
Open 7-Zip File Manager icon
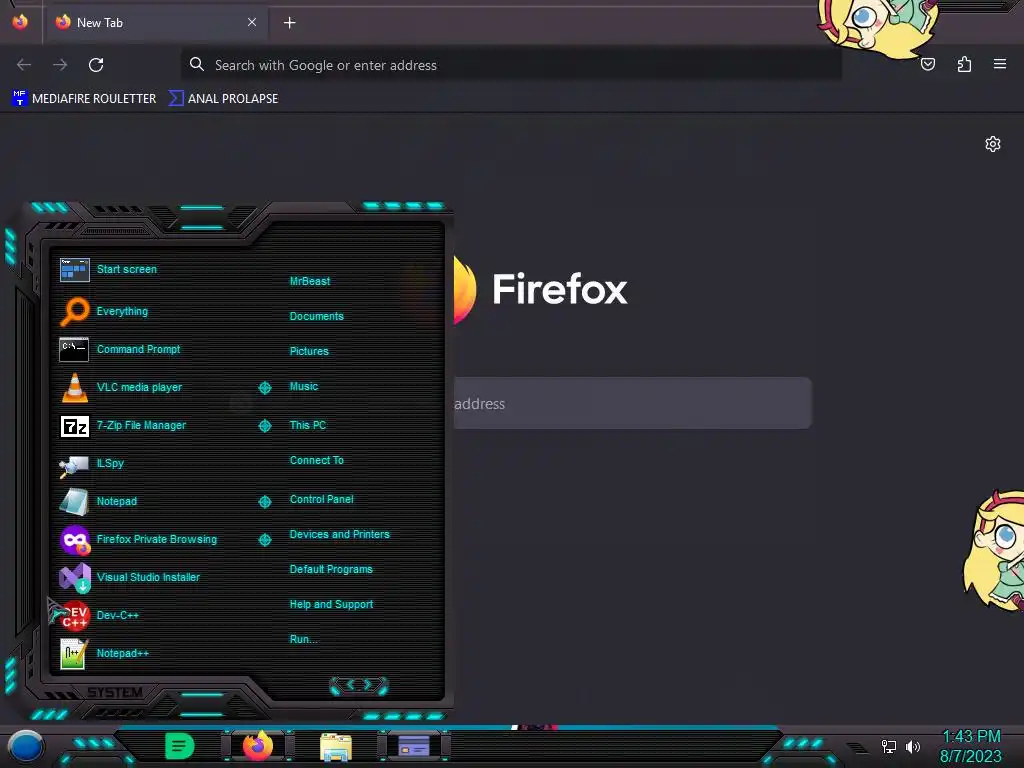pos(74,426)
